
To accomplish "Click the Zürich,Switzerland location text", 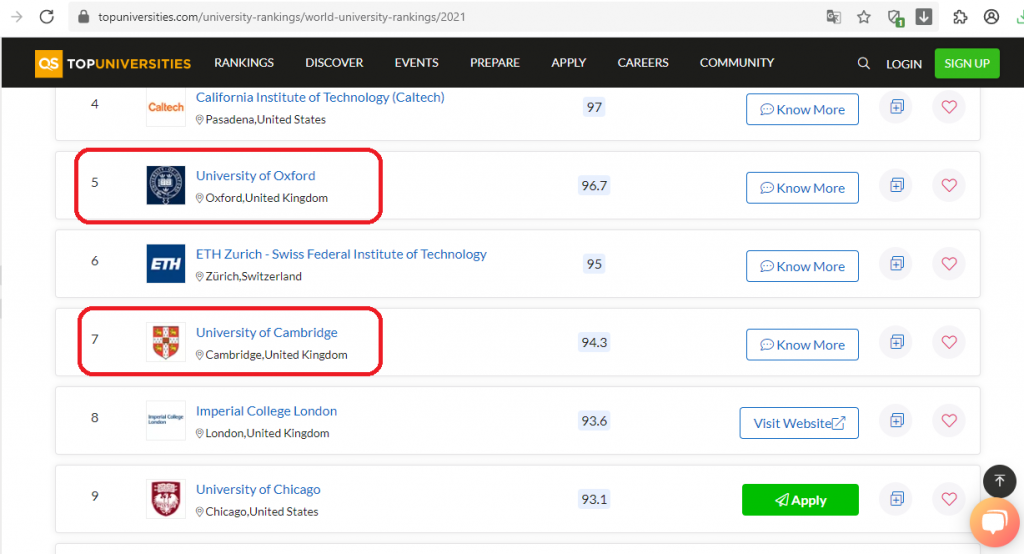I will pos(253,276).
